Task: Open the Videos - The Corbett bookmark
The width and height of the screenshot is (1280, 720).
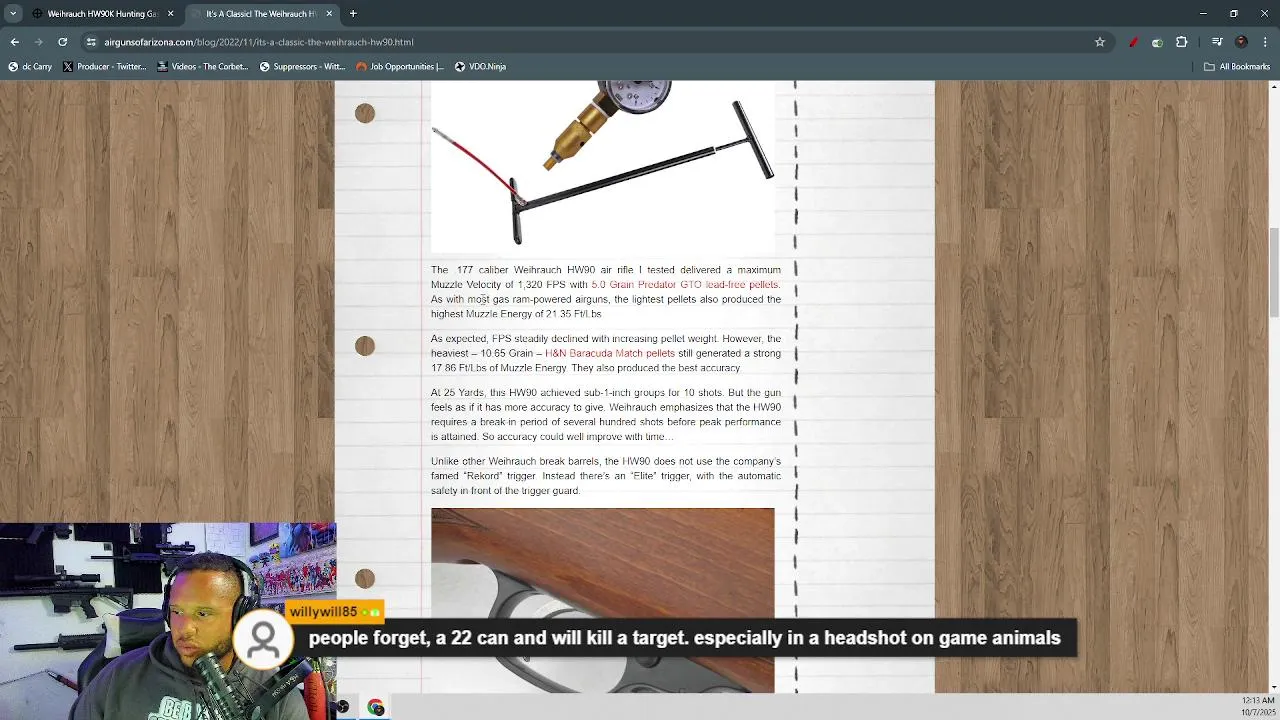Action: [x=202, y=66]
